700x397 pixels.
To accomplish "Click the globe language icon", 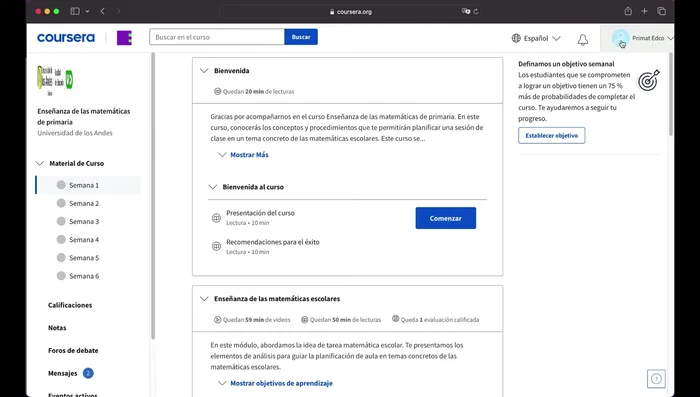I will (x=516, y=38).
